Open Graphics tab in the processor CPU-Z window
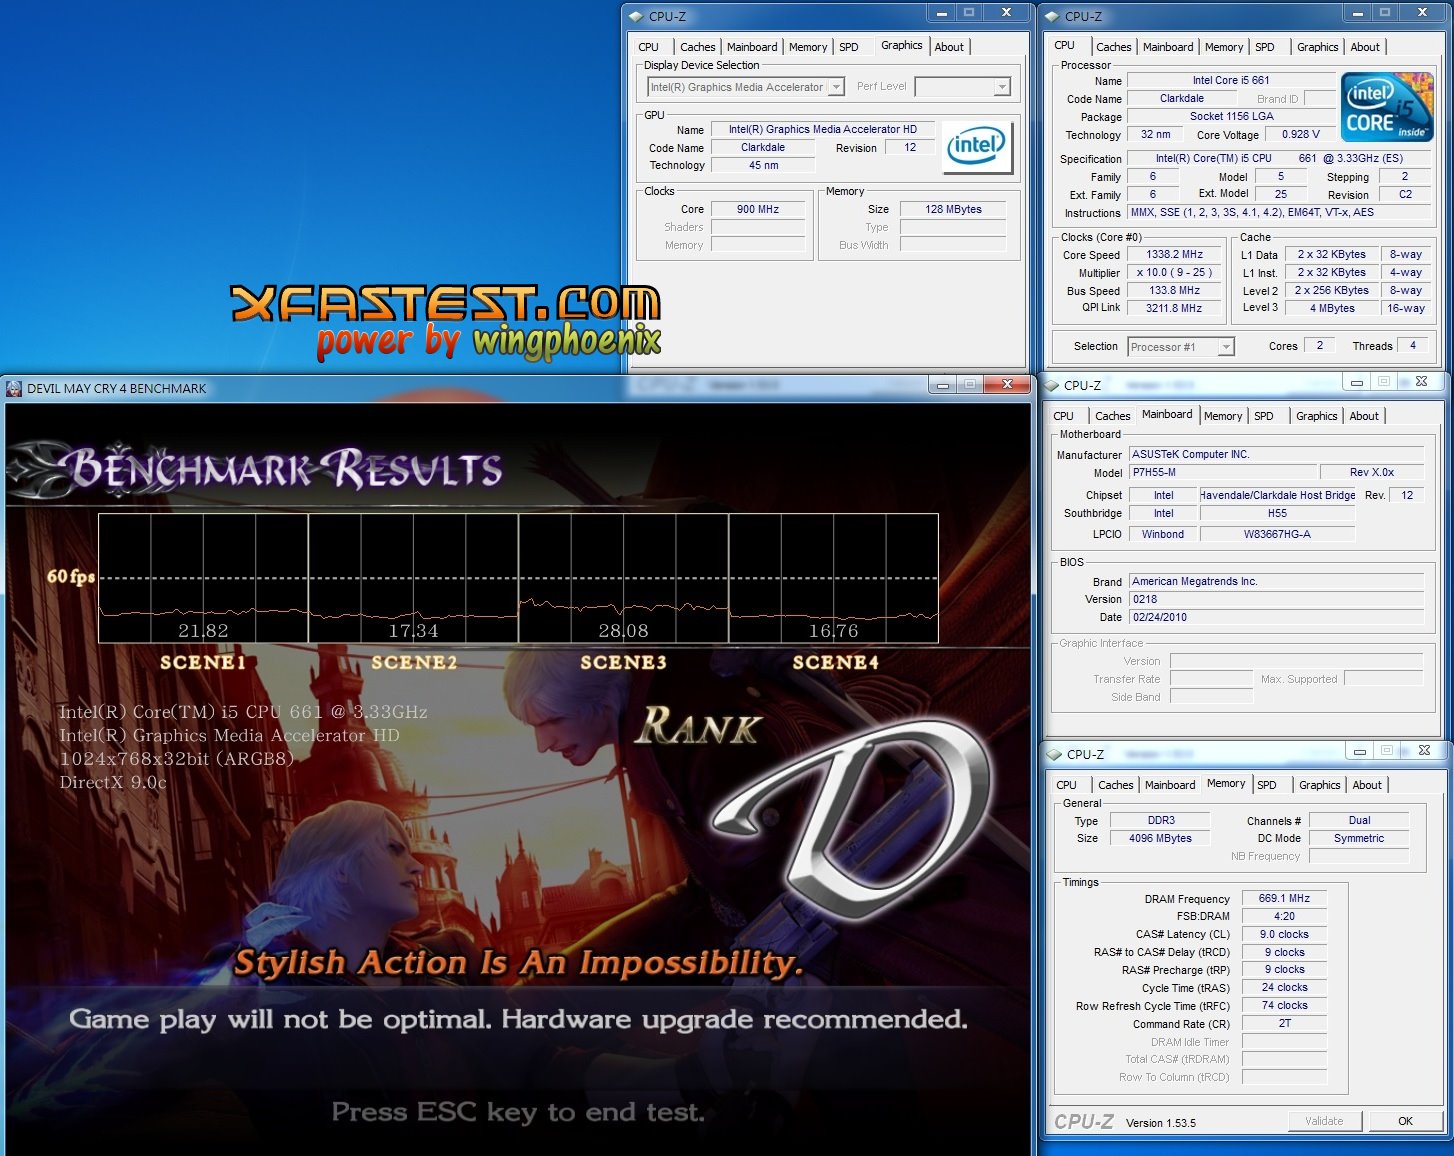Screen dimensions: 1454x1156 coord(1318,47)
